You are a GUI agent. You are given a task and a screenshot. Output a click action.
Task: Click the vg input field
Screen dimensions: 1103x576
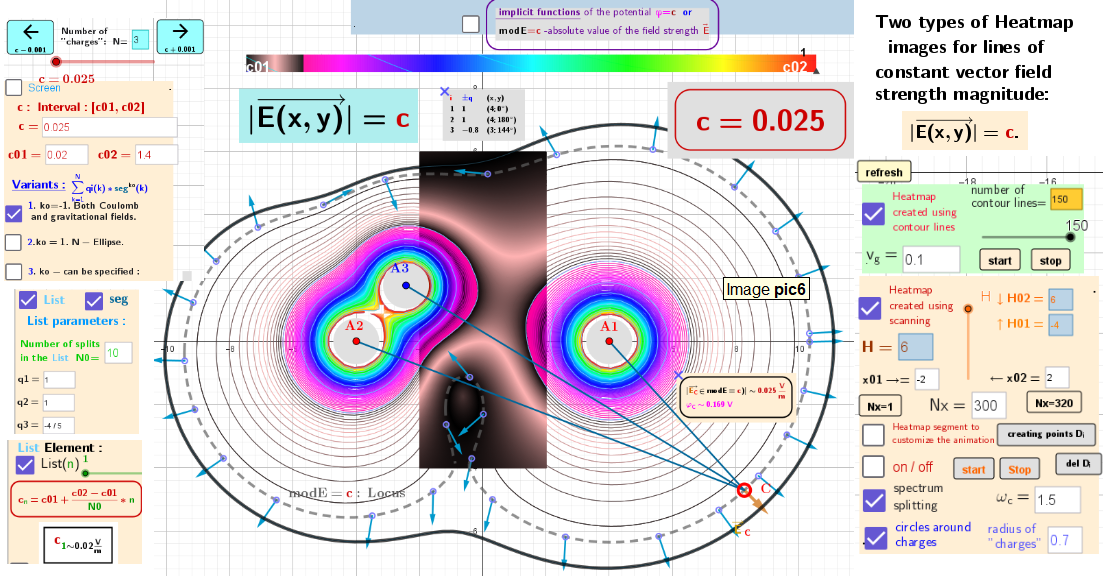(x=931, y=260)
